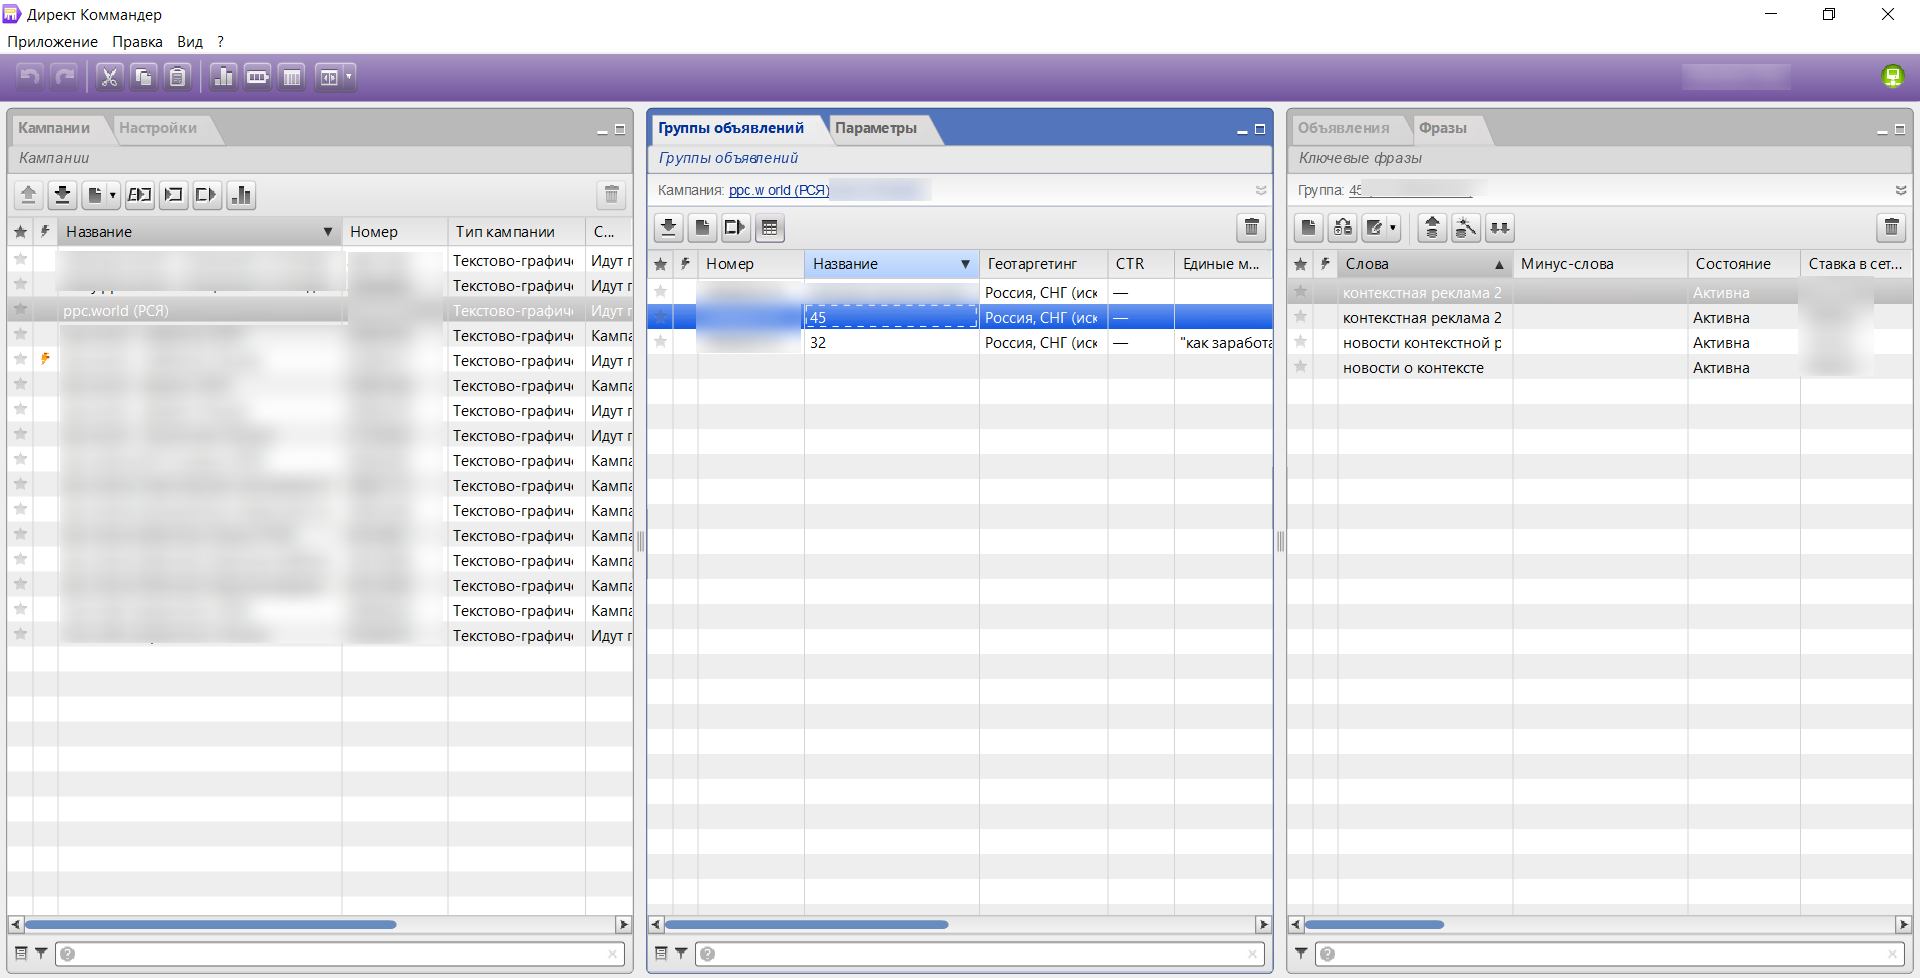Click the upload arrow icon in the Кампании panel toolbar
The image size is (1920, 978).
tap(28, 195)
